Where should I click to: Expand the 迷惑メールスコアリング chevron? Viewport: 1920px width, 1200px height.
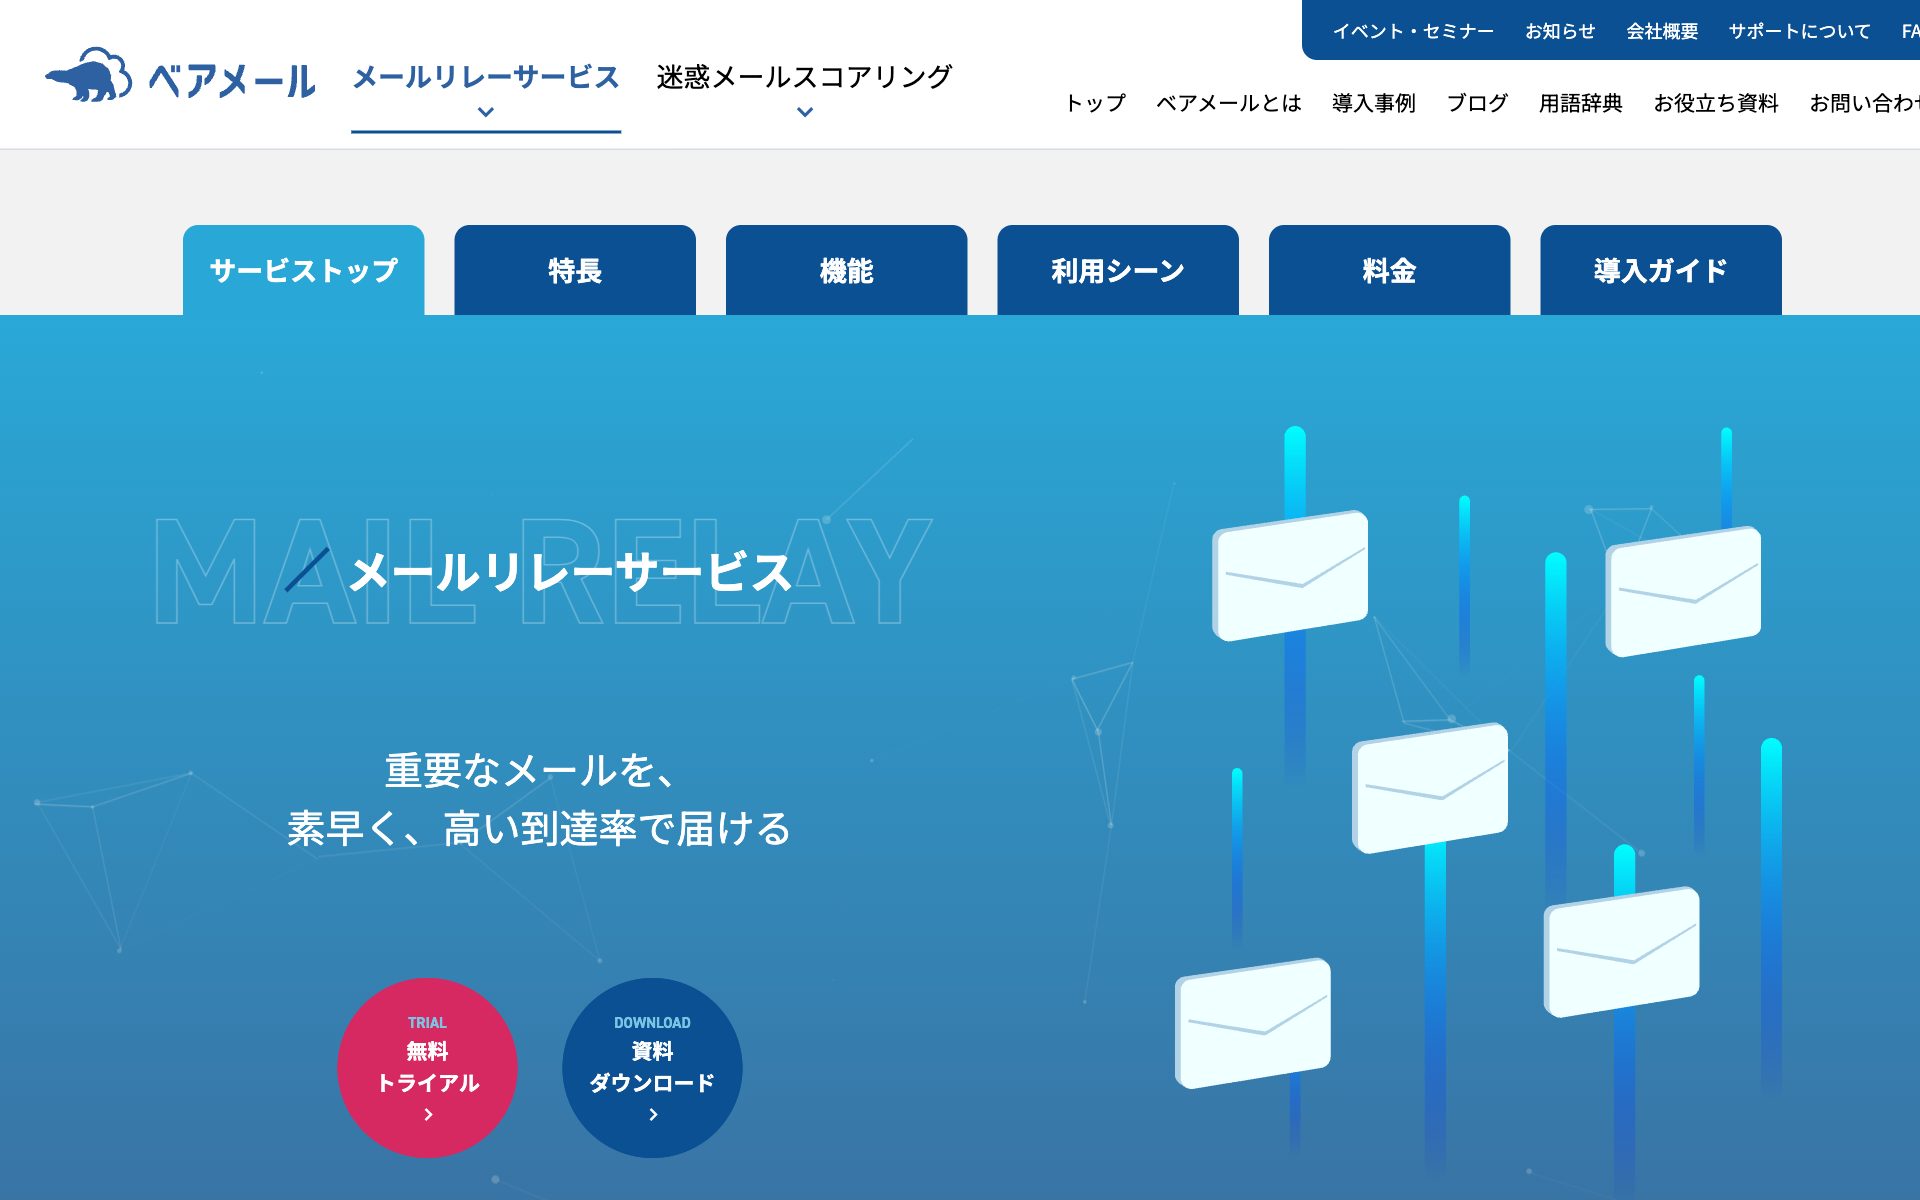805,112
